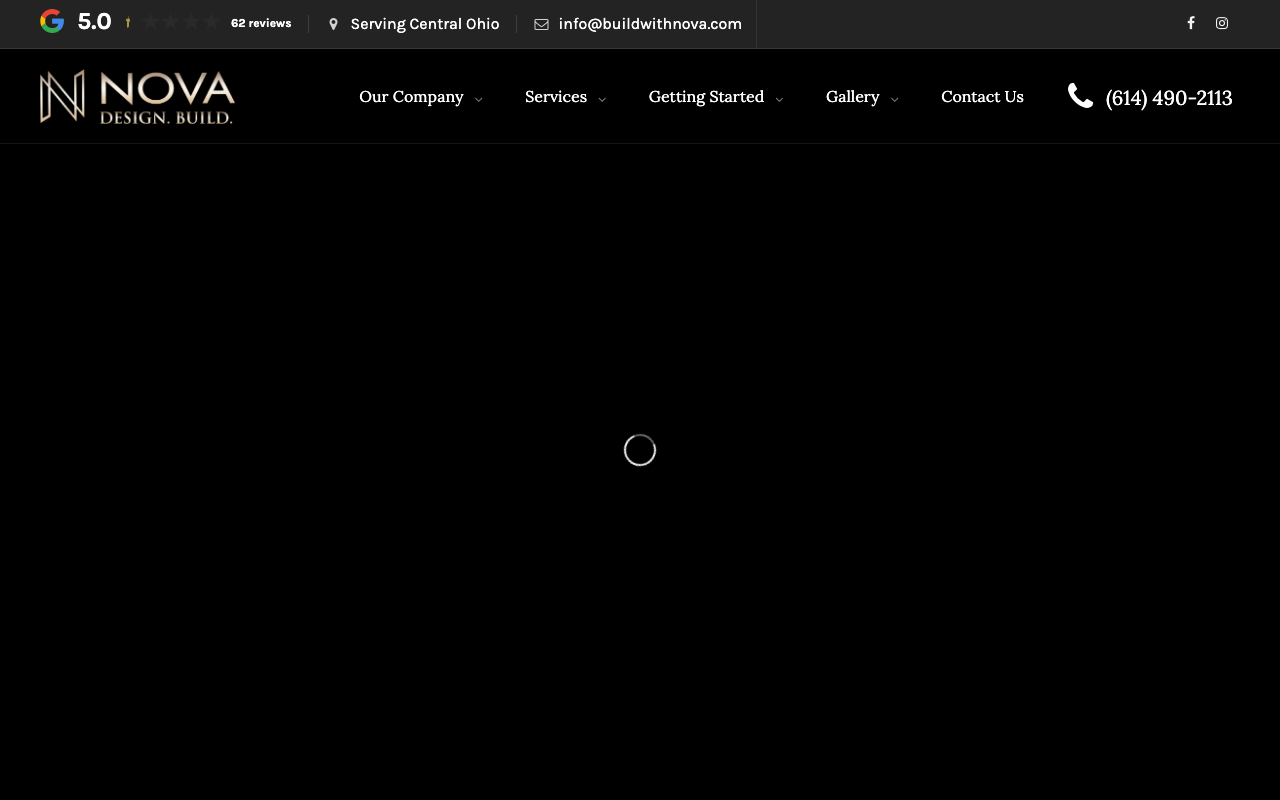This screenshot has width=1280, height=800.
Task: Open the Instagram profile icon
Action: tap(1222, 23)
